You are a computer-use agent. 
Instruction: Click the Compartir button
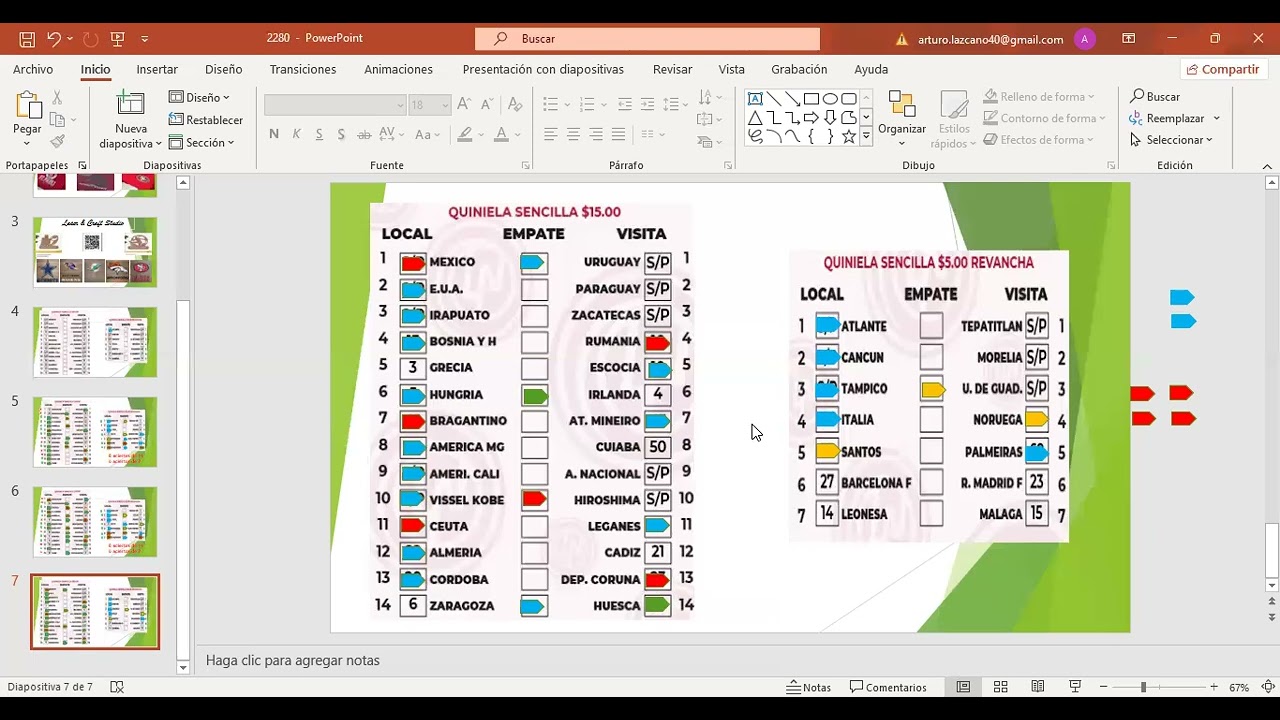(x=1222, y=69)
